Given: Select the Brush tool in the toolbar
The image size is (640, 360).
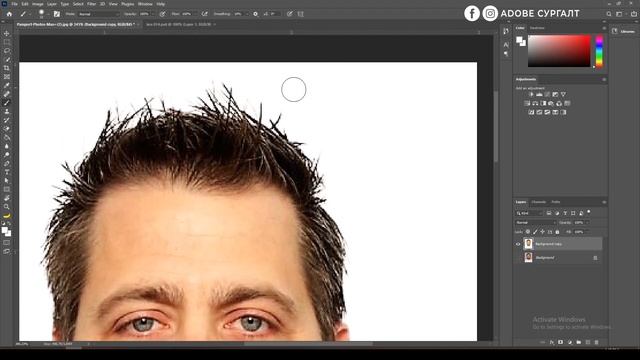Looking at the screenshot, I should tap(7, 103).
